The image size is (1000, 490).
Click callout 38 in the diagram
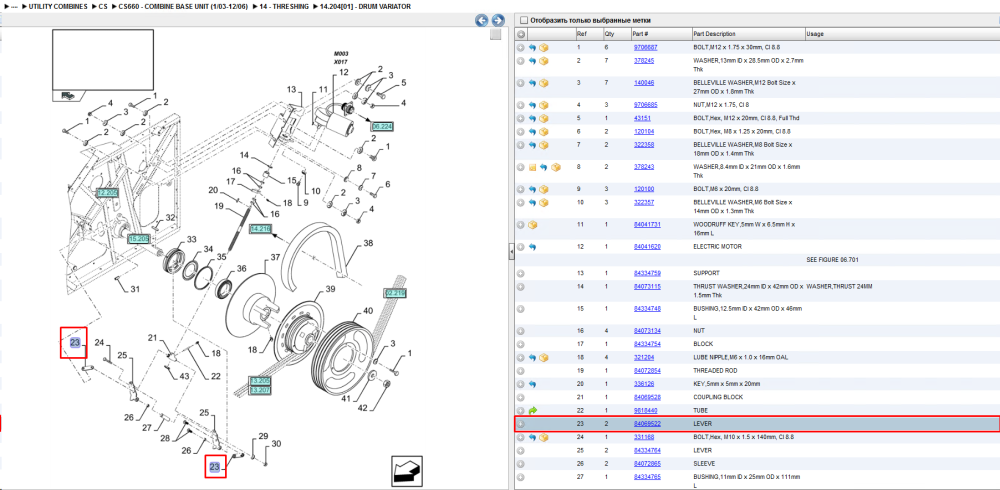click(368, 243)
